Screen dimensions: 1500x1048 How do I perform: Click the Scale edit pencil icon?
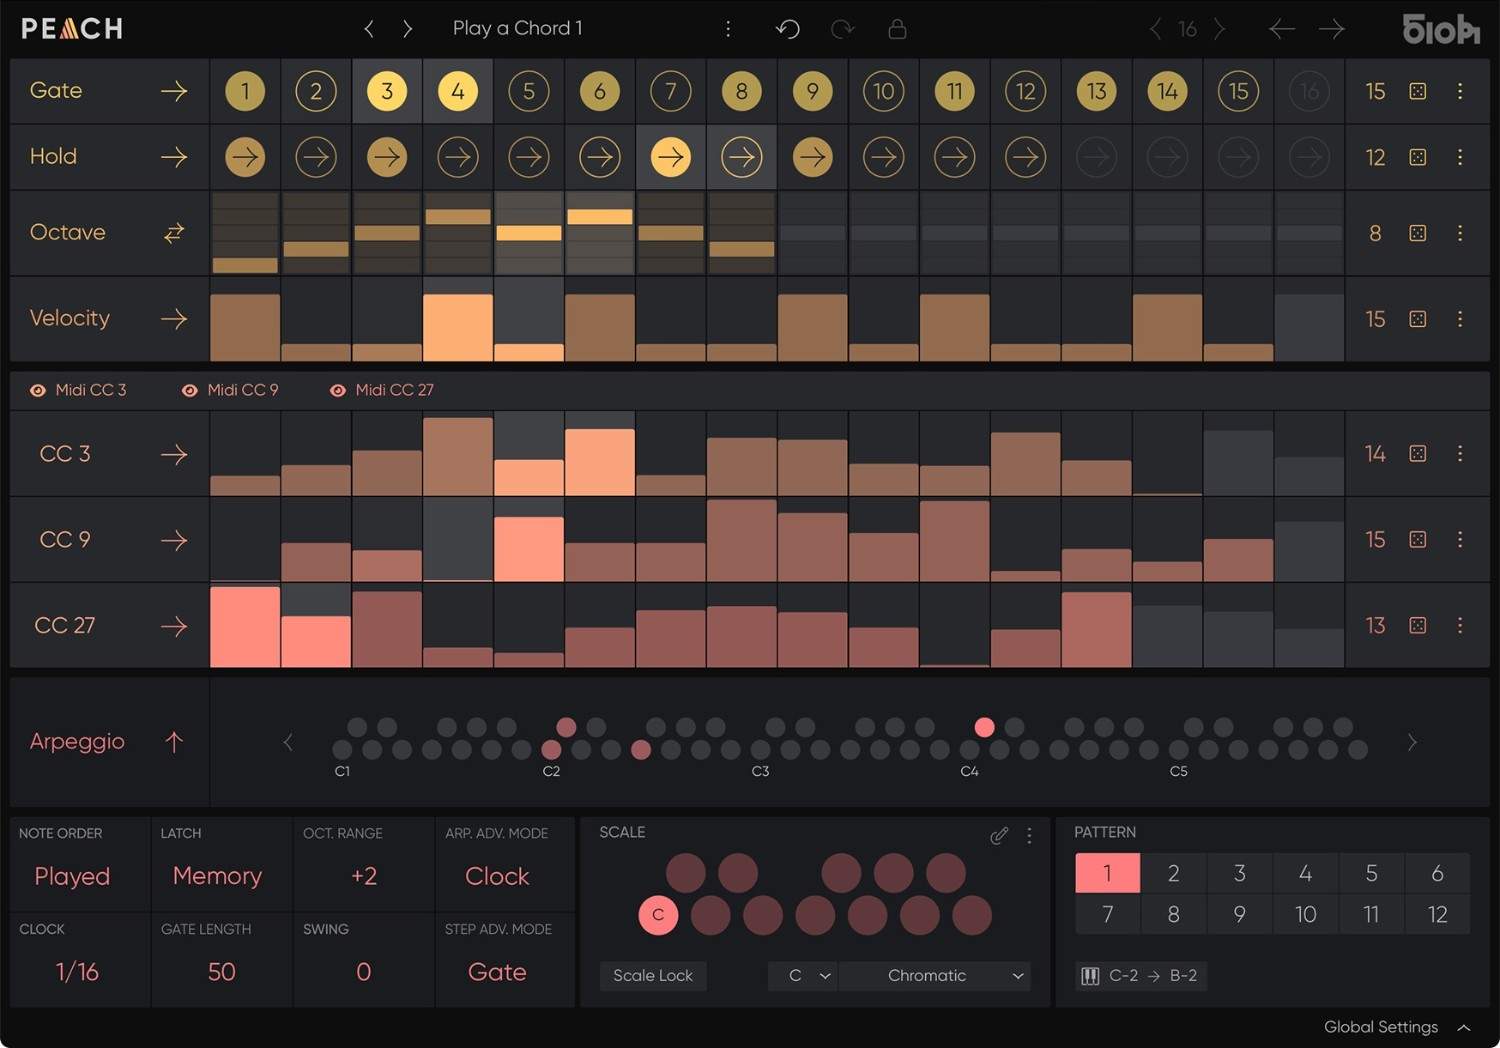click(998, 835)
